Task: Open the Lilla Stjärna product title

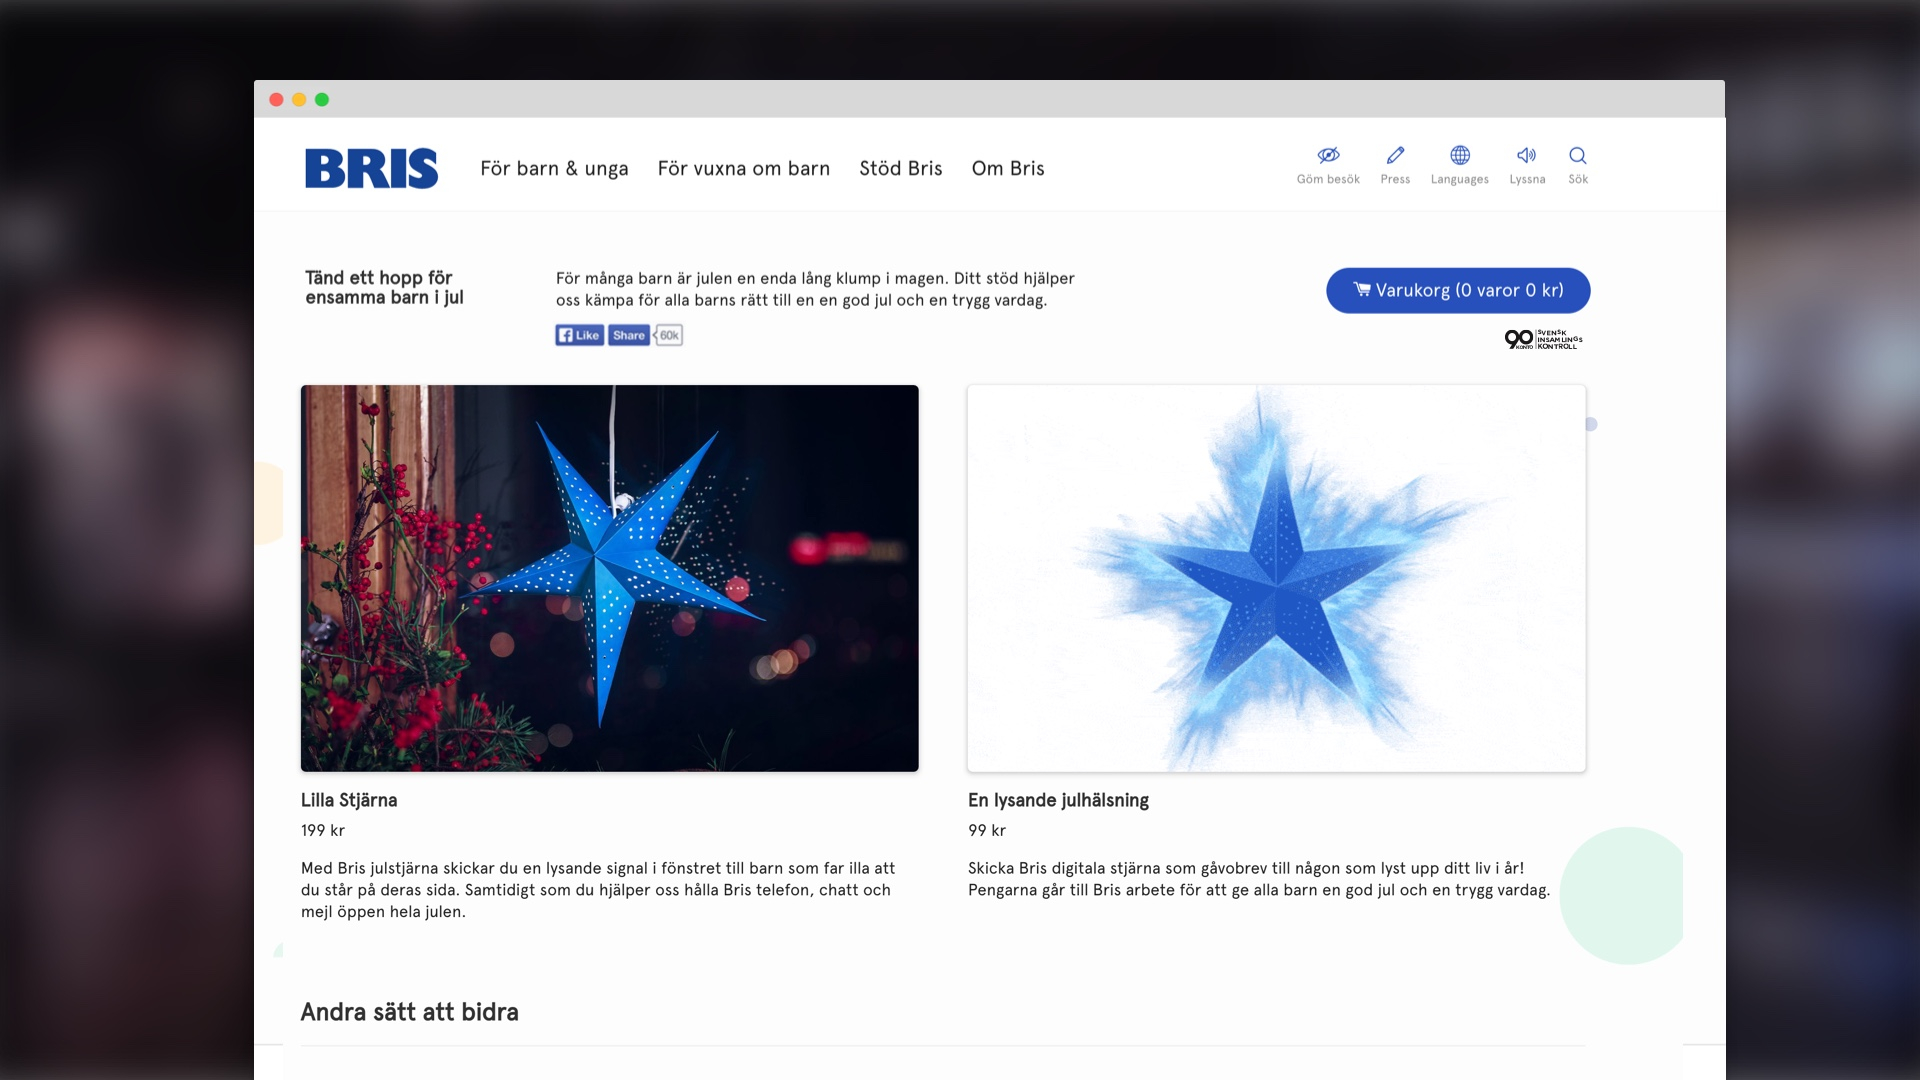Action: (x=349, y=800)
